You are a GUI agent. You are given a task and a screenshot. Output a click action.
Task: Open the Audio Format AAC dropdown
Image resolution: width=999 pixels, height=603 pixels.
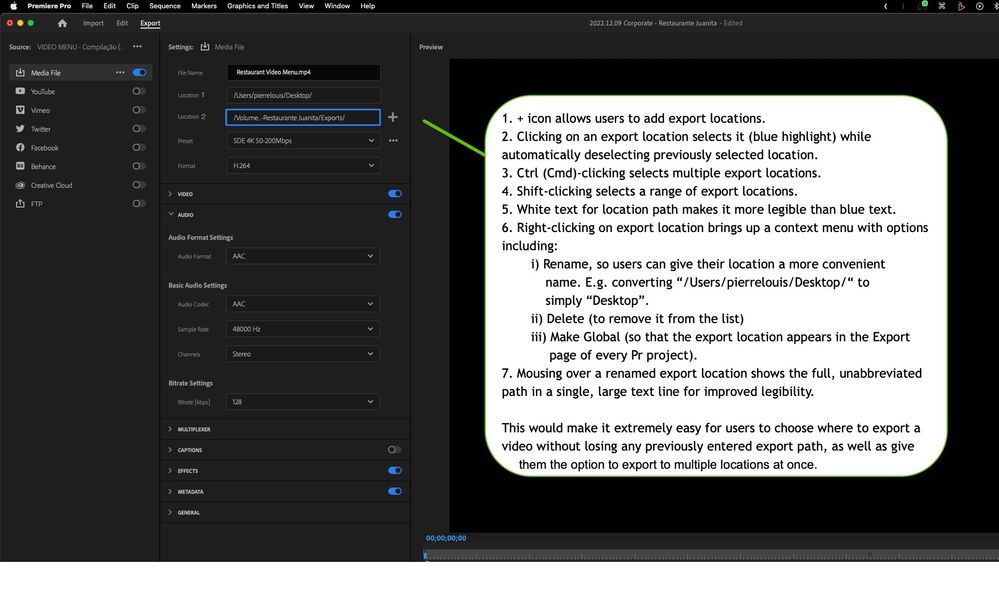(303, 256)
